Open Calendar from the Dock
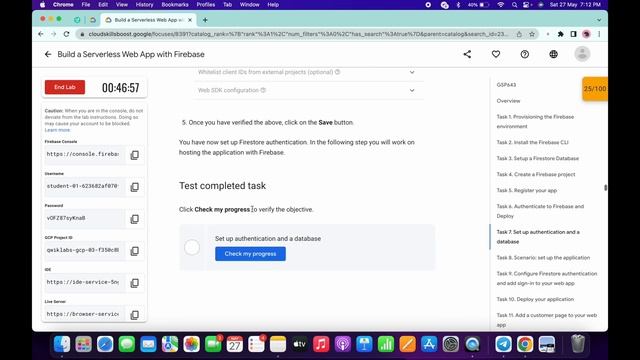 click(x=235, y=344)
